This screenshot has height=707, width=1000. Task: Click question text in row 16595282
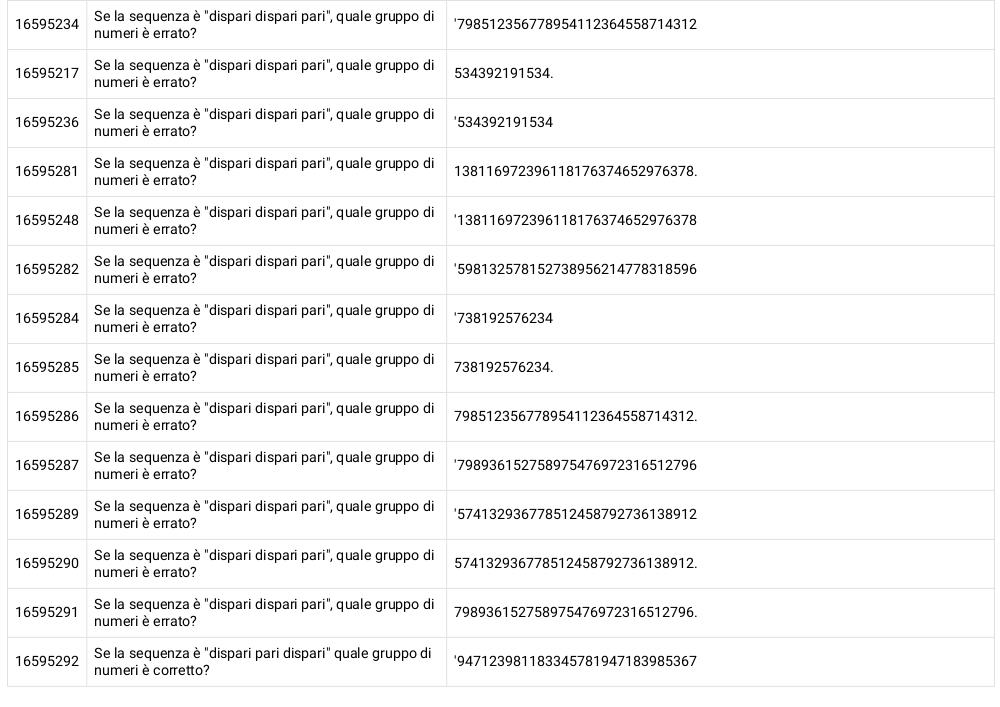pyautogui.click(x=264, y=270)
